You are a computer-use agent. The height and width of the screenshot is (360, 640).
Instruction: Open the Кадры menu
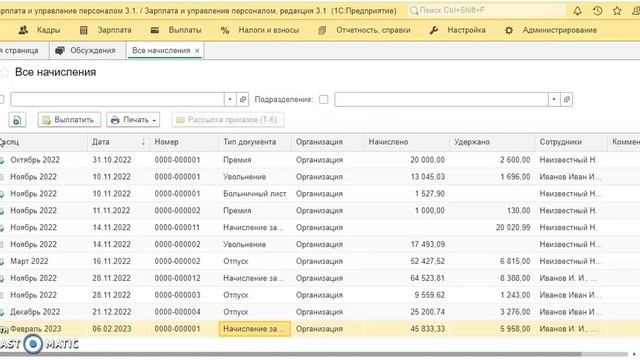[49, 30]
